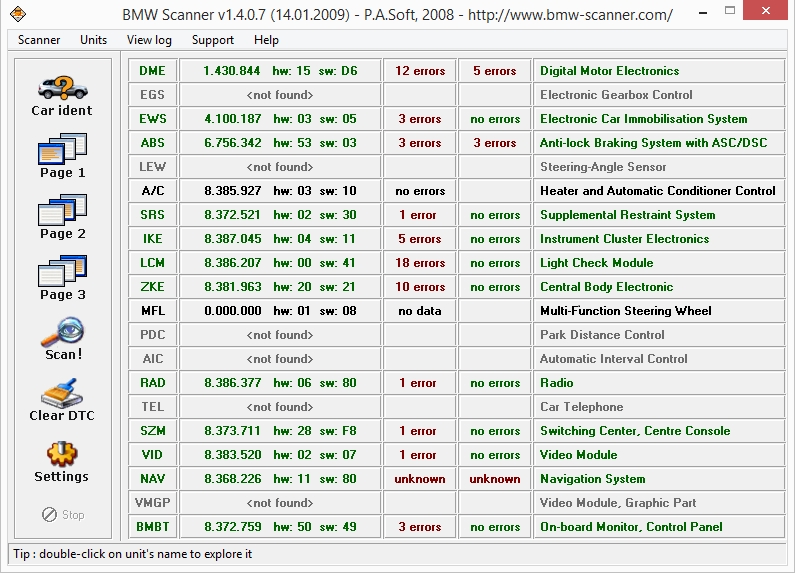
Task: Select the BMBT unit name
Action: tap(153, 526)
